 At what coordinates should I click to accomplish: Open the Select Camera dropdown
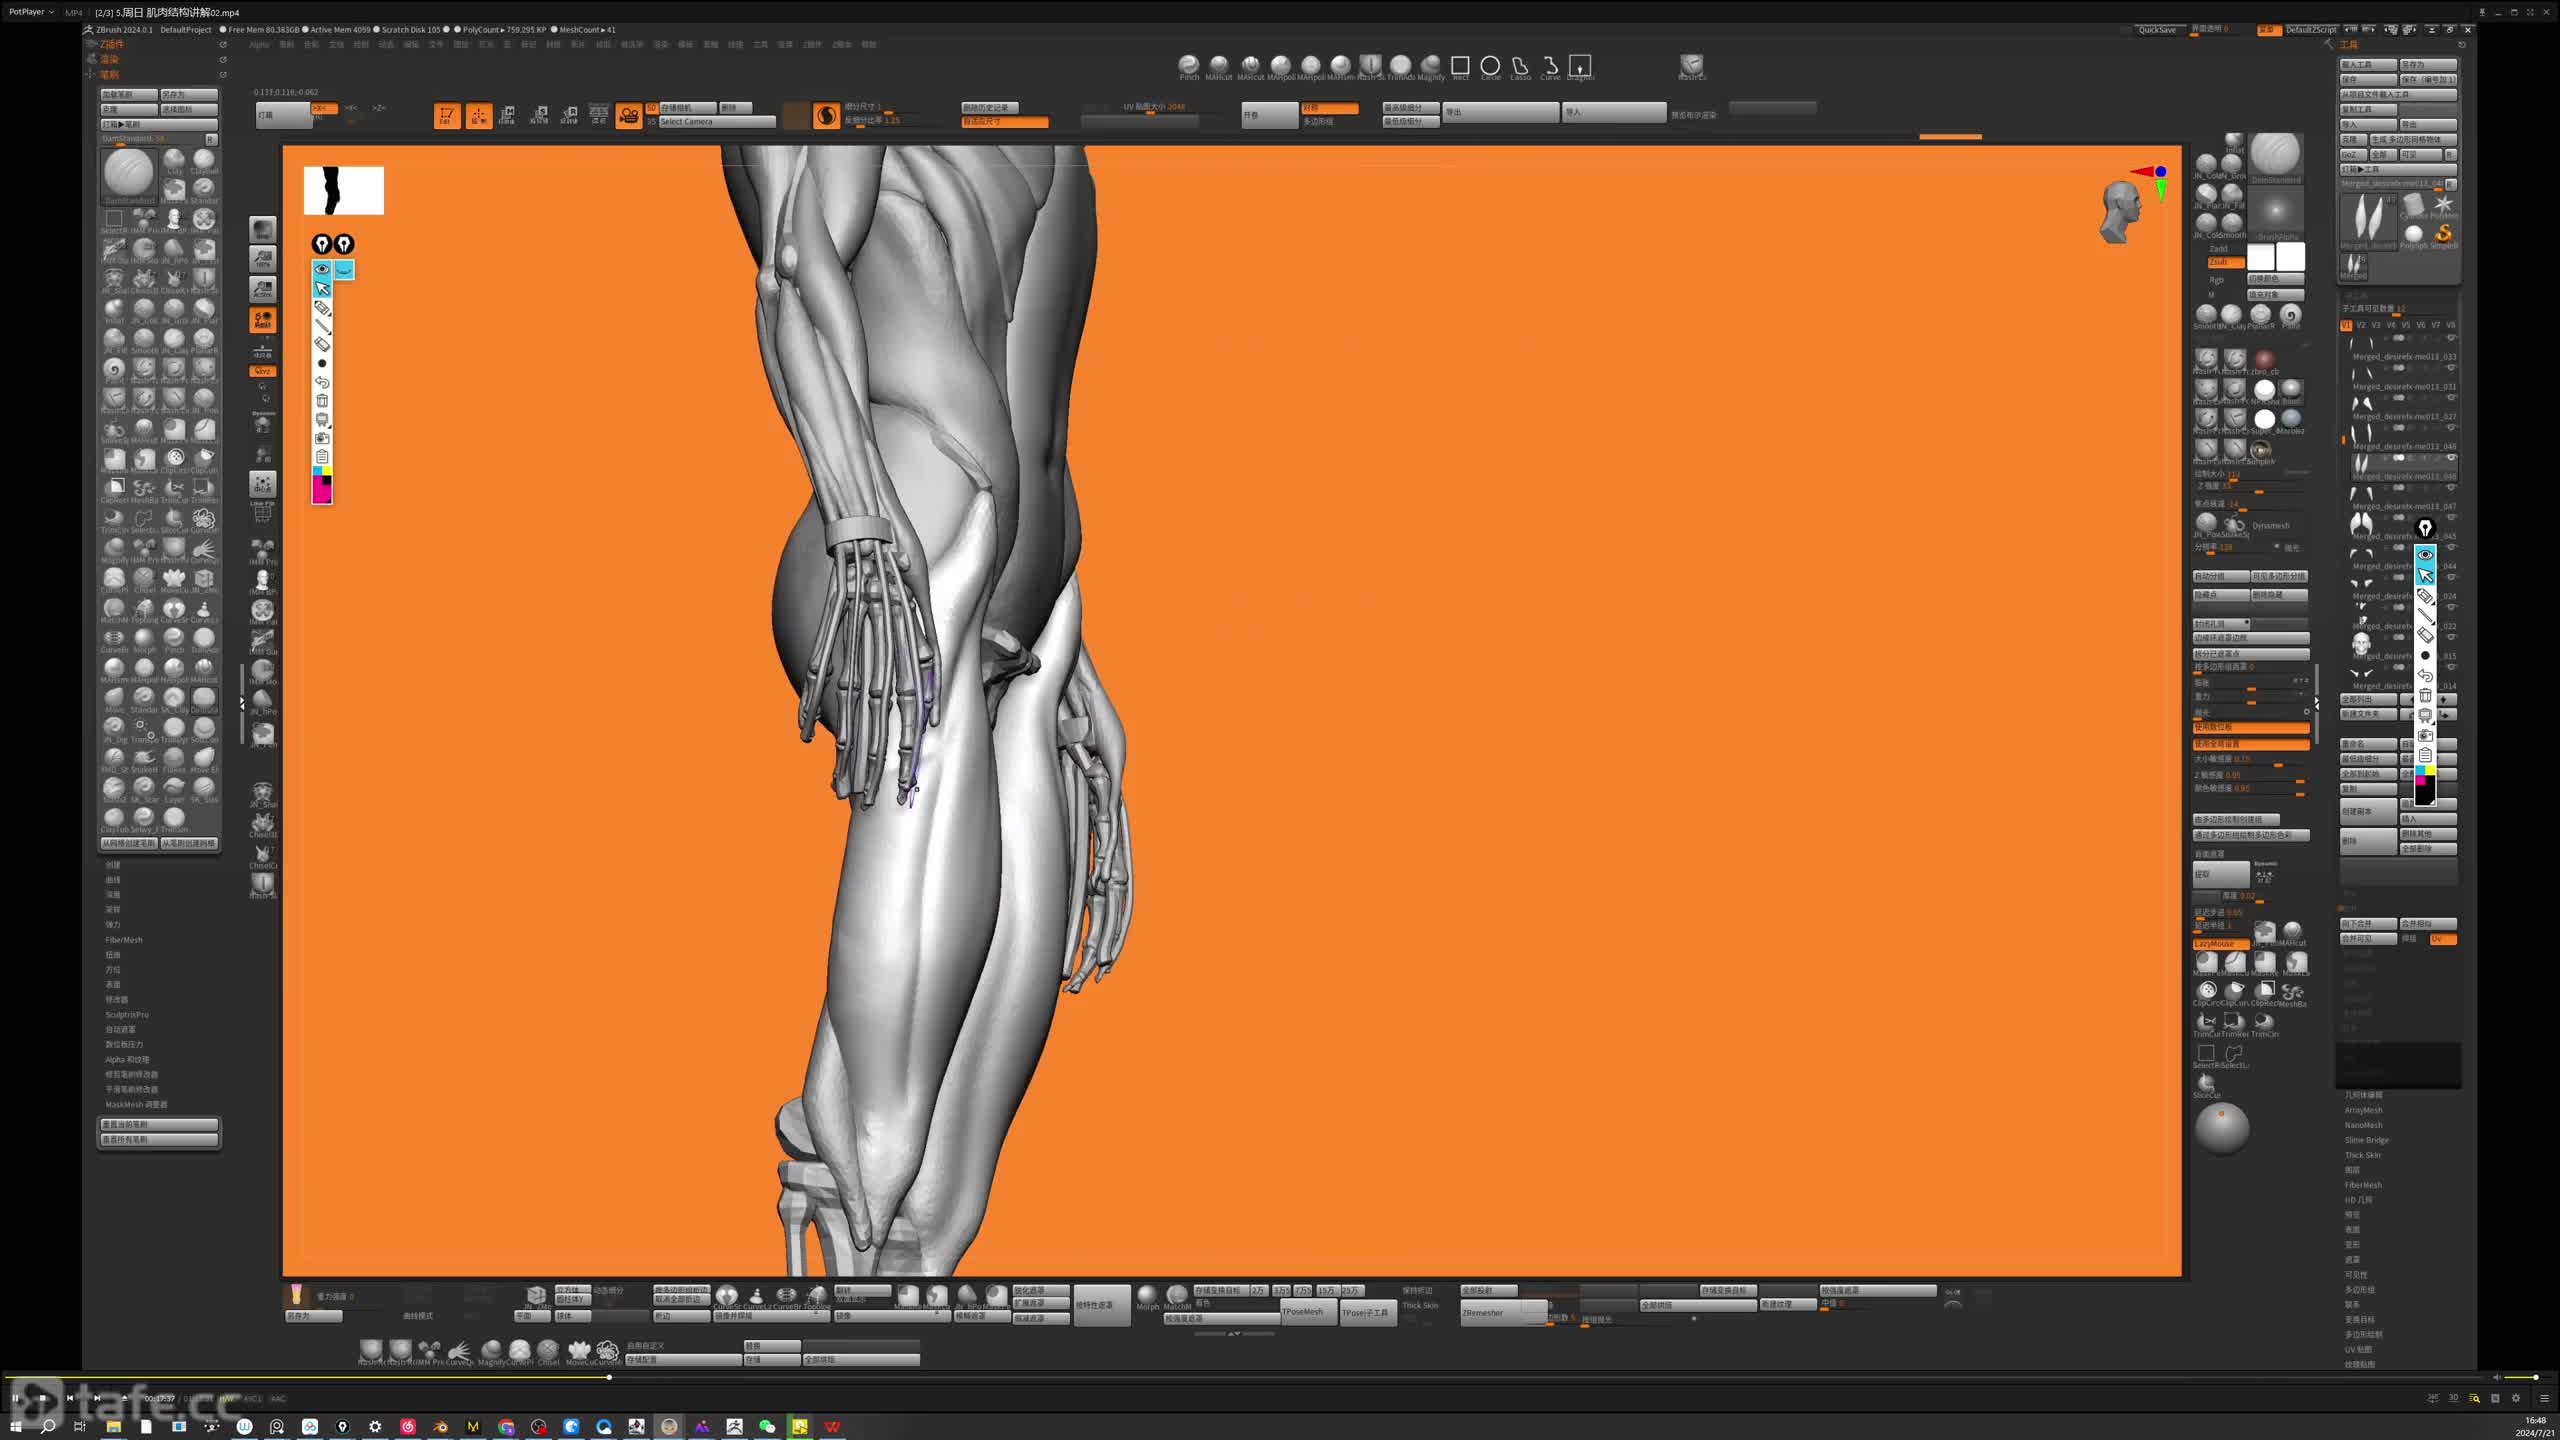[x=716, y=122]
